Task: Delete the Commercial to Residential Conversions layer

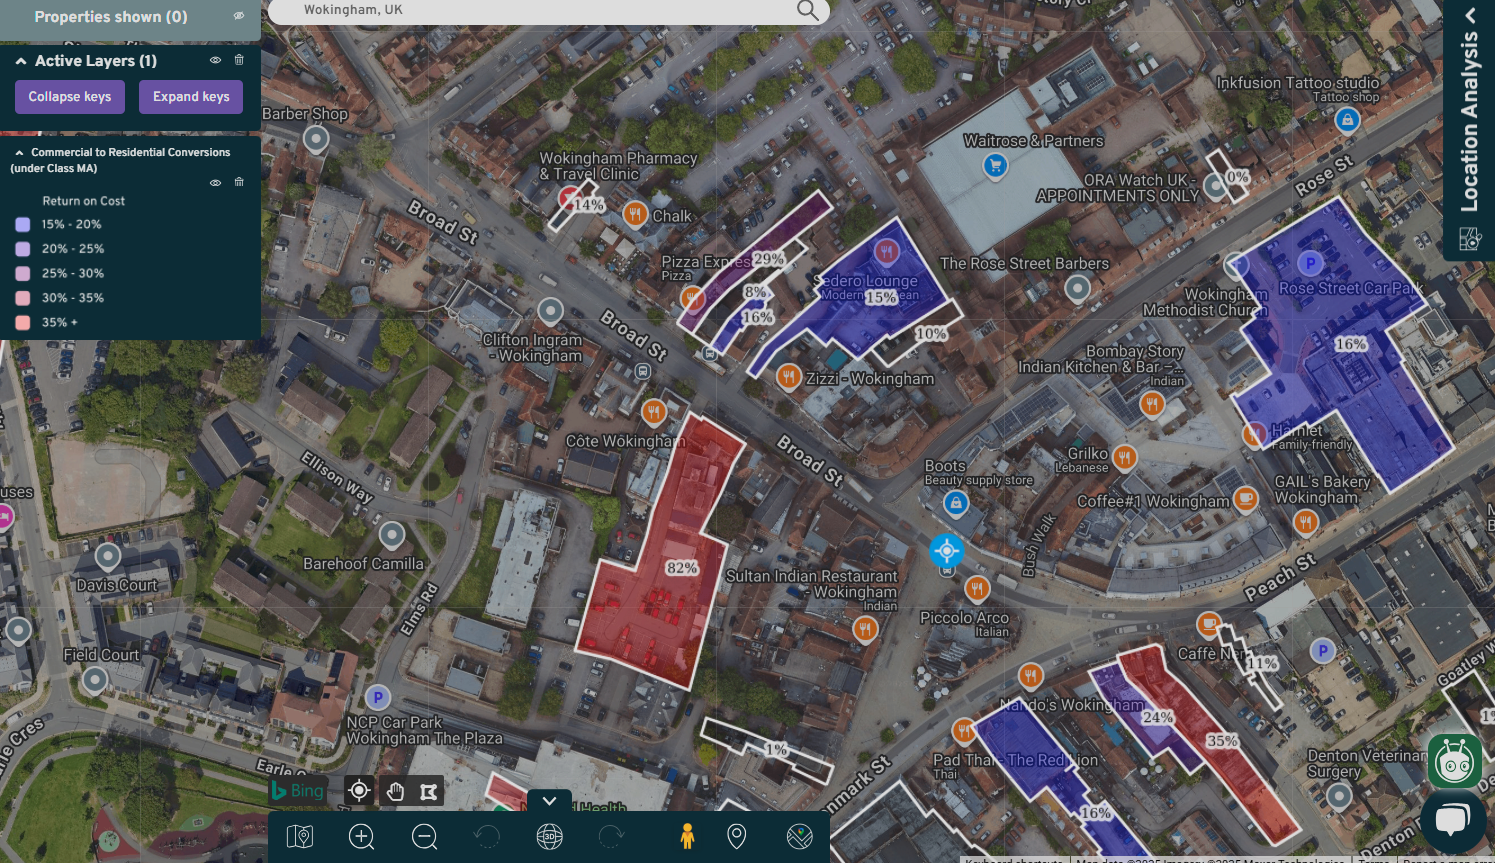Action: (239, 182)
